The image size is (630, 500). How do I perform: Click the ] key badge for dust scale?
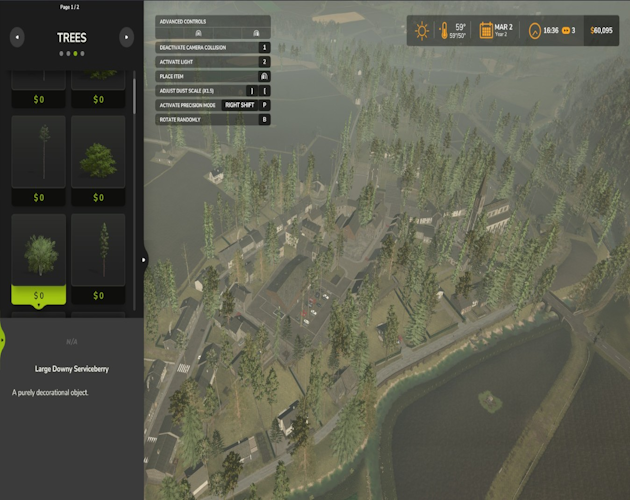click(x=252, y=91)
